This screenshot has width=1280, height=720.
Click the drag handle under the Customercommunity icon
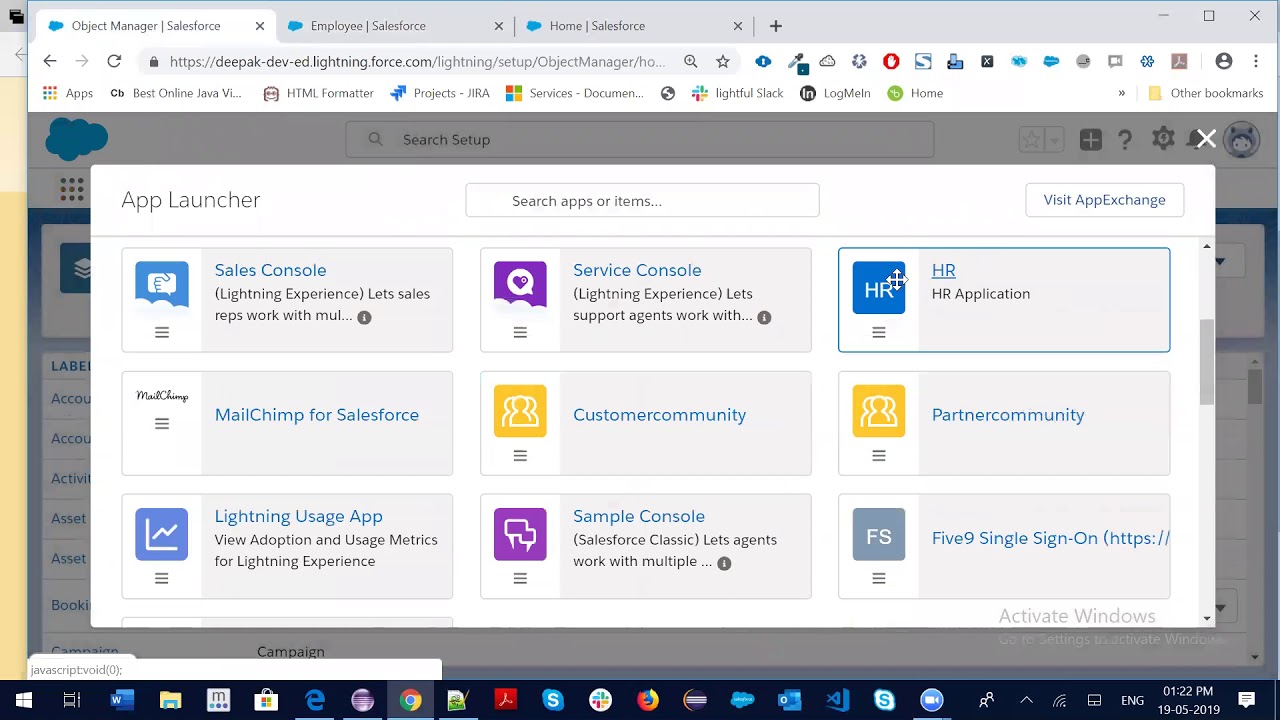[520, 456]
